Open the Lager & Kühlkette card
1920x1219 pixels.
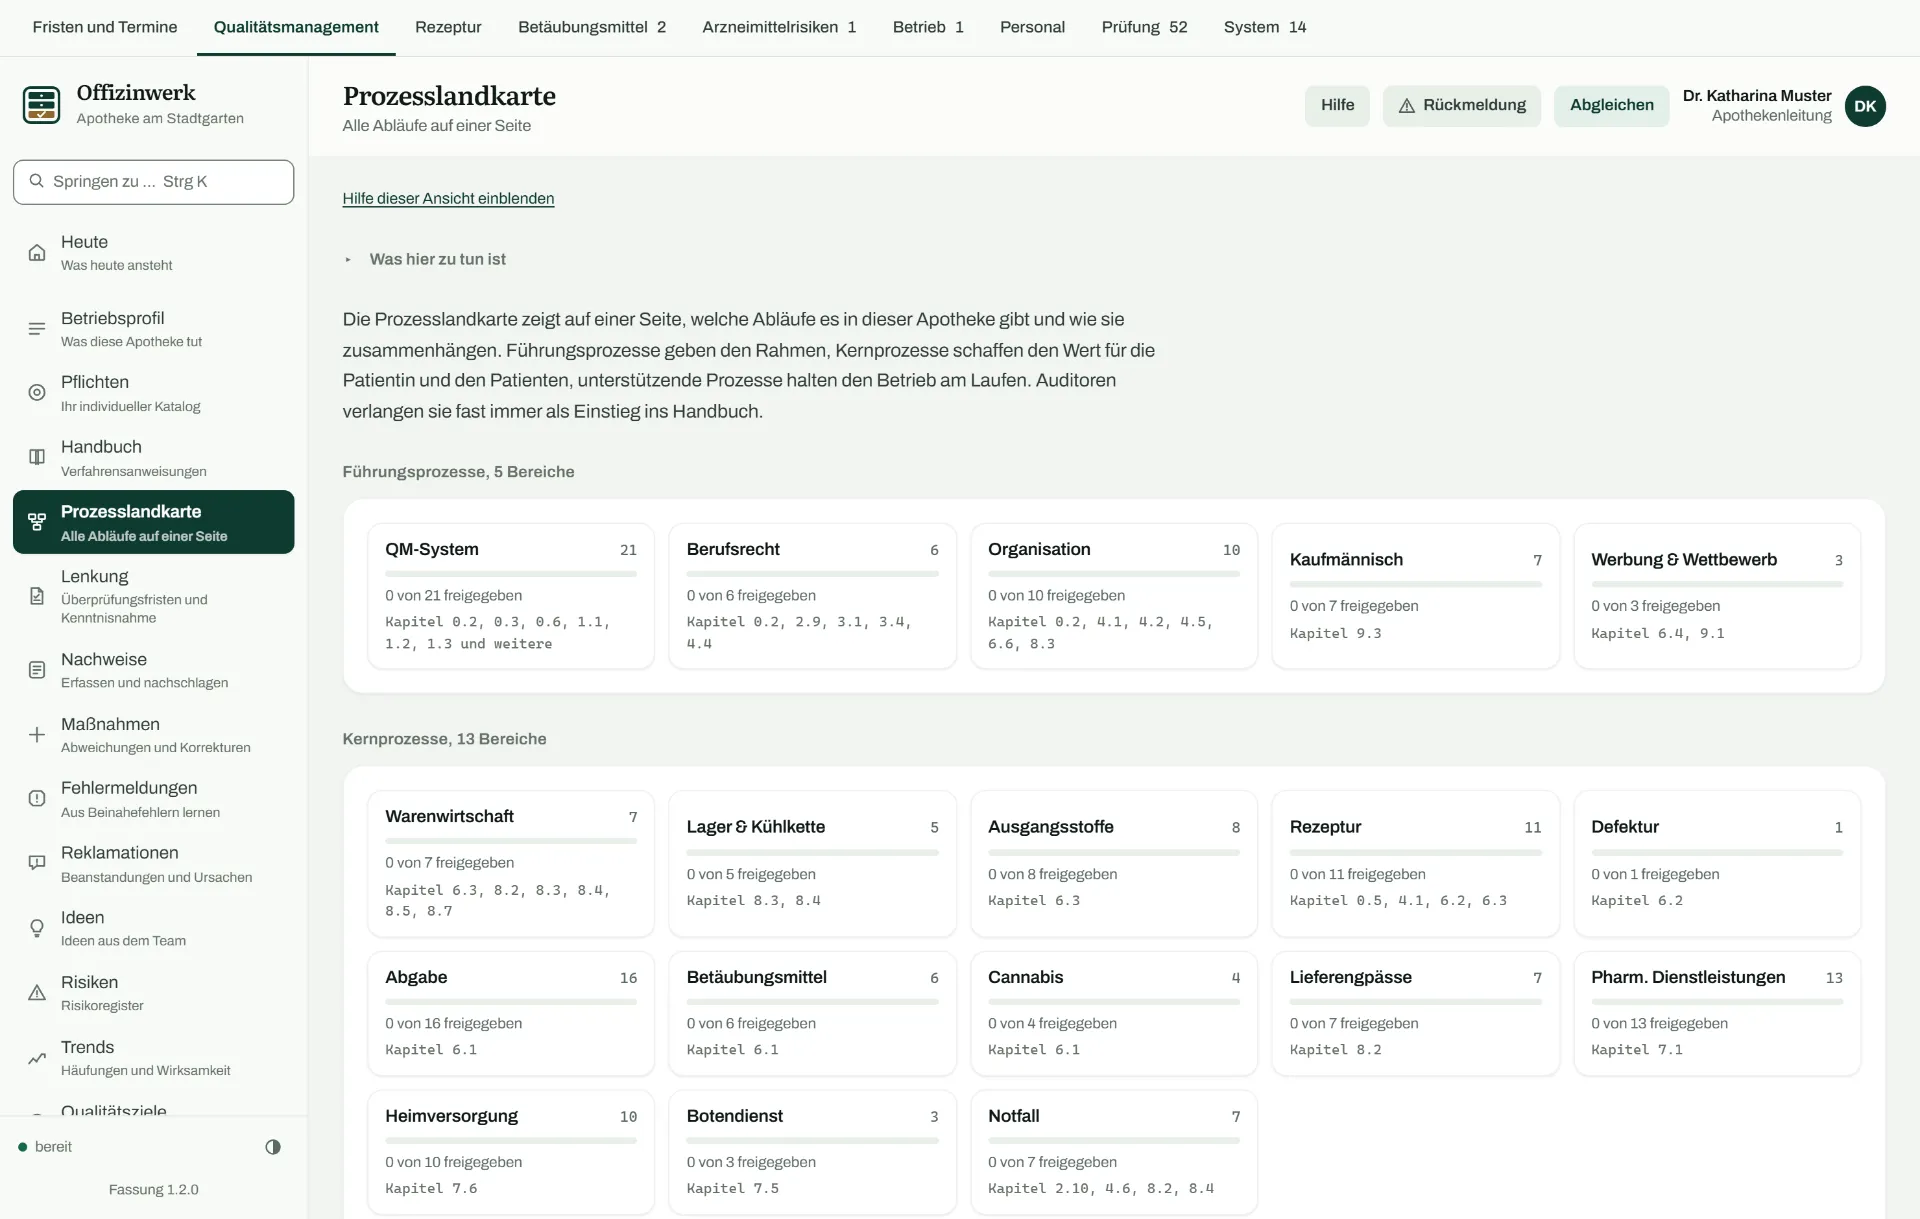(x=812, y=864)
